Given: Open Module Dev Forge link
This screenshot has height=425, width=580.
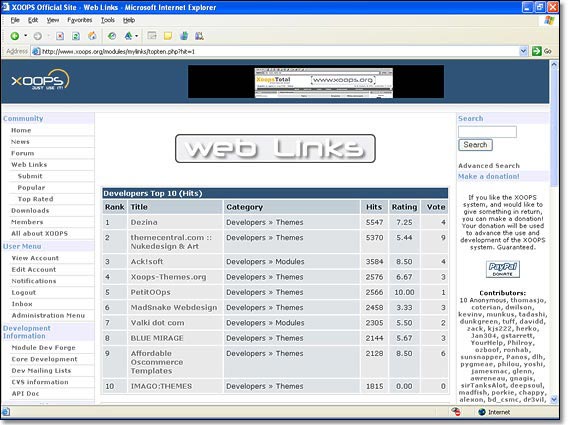Looking at the screenshot, I should pos(43,347).
